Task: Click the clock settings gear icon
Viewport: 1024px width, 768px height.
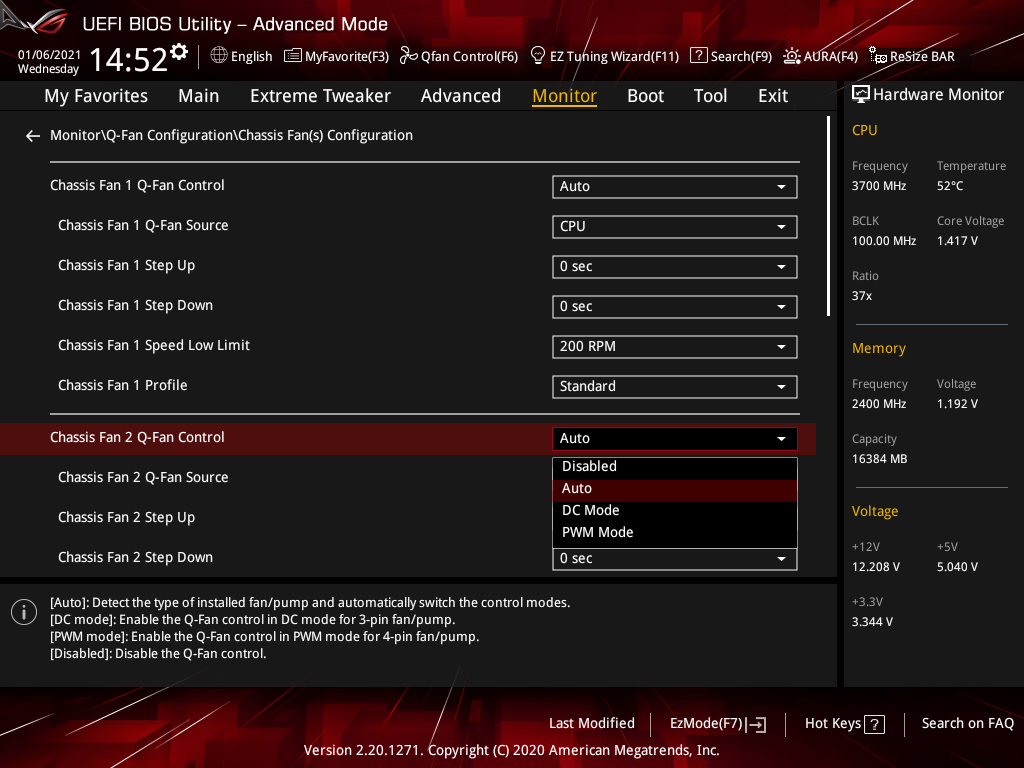Action: 179,52
